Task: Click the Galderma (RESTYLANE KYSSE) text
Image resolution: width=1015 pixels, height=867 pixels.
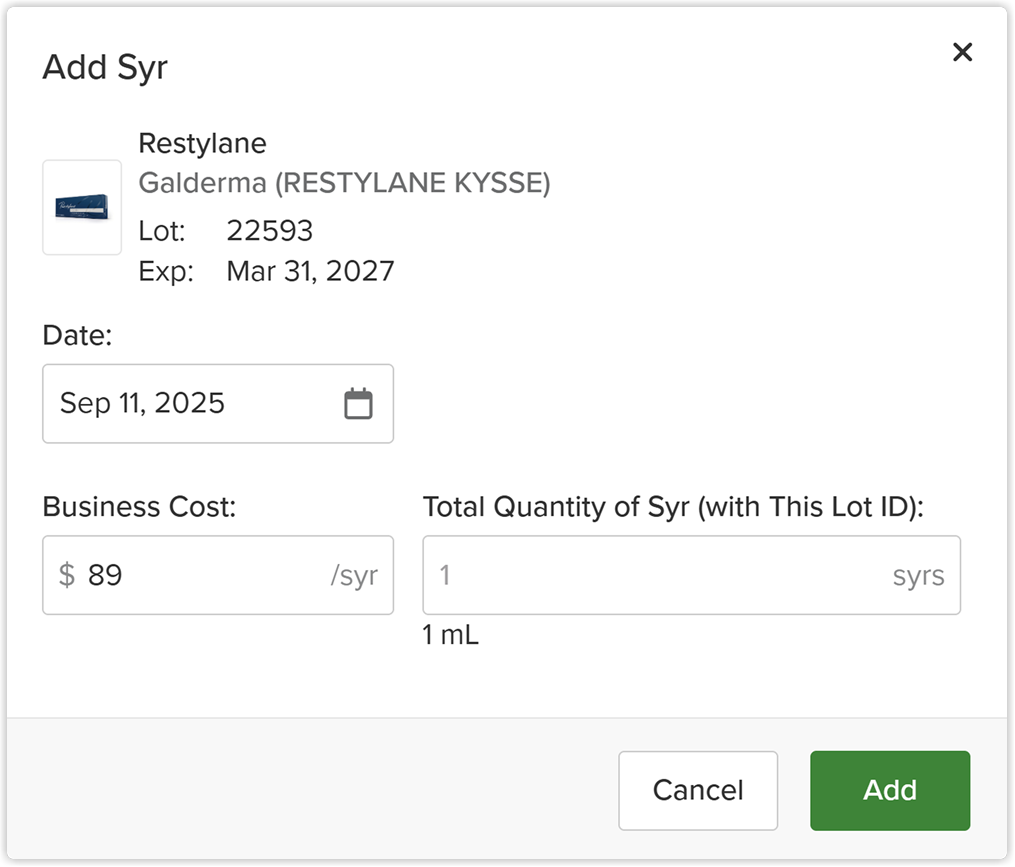Action: coord(344,183)
